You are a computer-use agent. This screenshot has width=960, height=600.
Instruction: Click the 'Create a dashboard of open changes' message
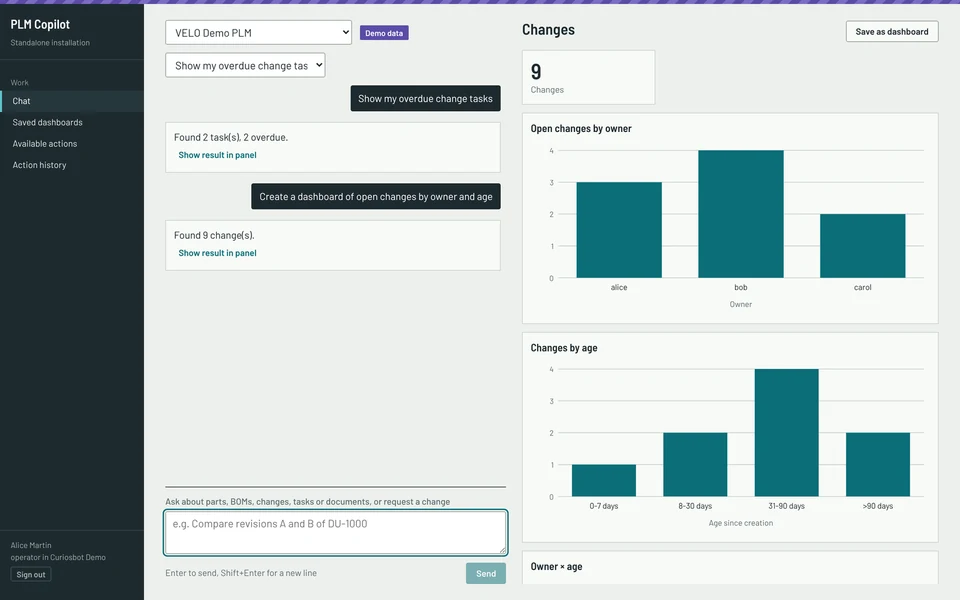[x=376, y=197]
